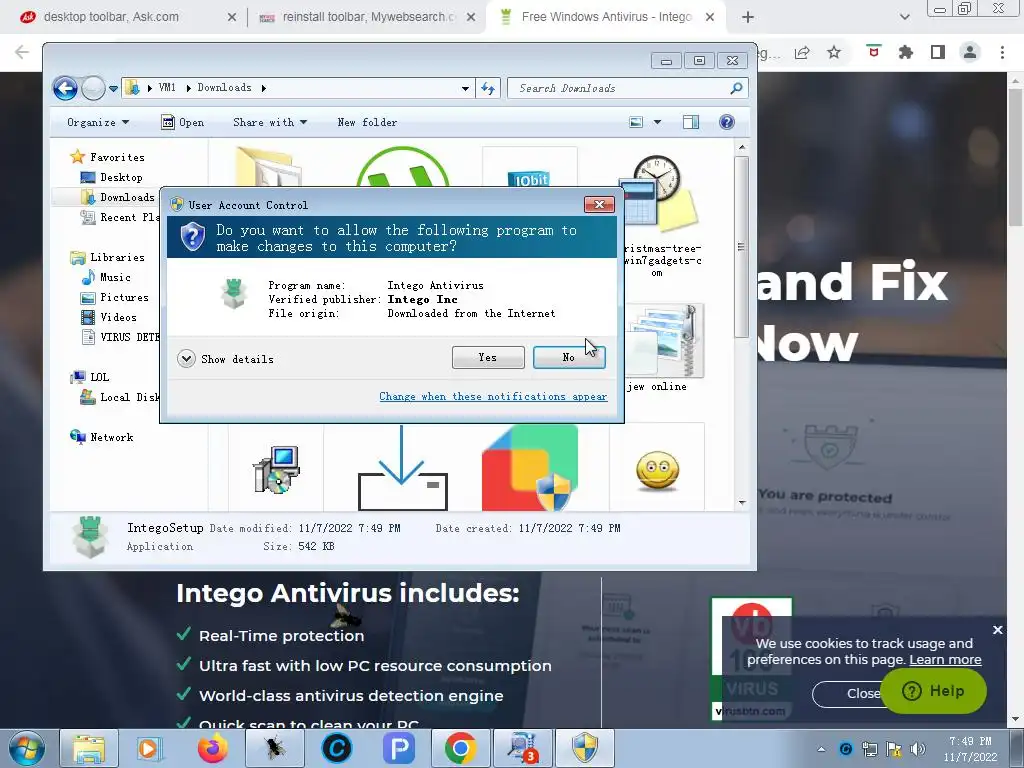Click VM1 in the address breadcrumb
The width and height of the screenshot is (1024, 768).
point(167,88)
